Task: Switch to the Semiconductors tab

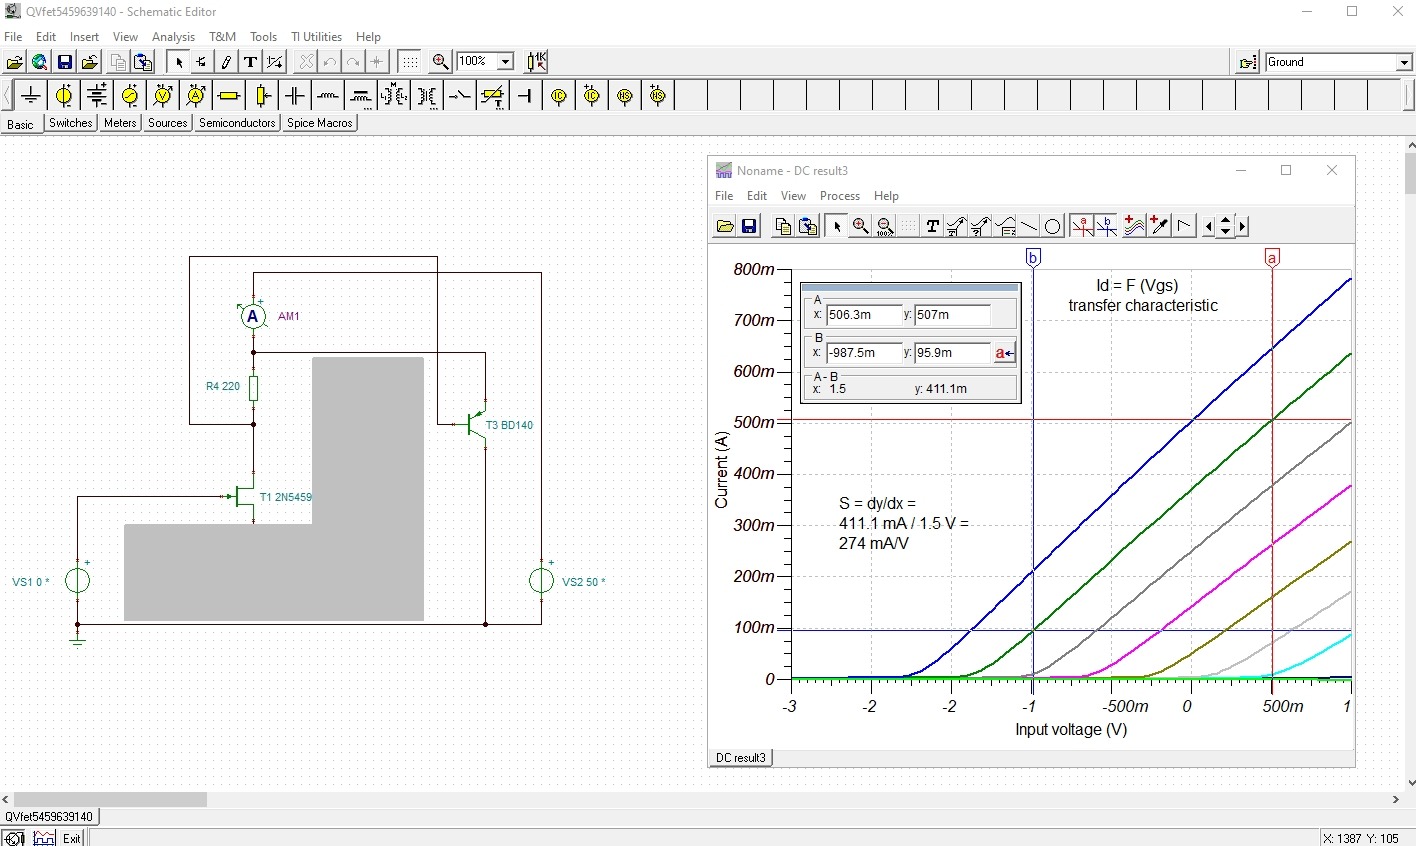Action: 237,123
